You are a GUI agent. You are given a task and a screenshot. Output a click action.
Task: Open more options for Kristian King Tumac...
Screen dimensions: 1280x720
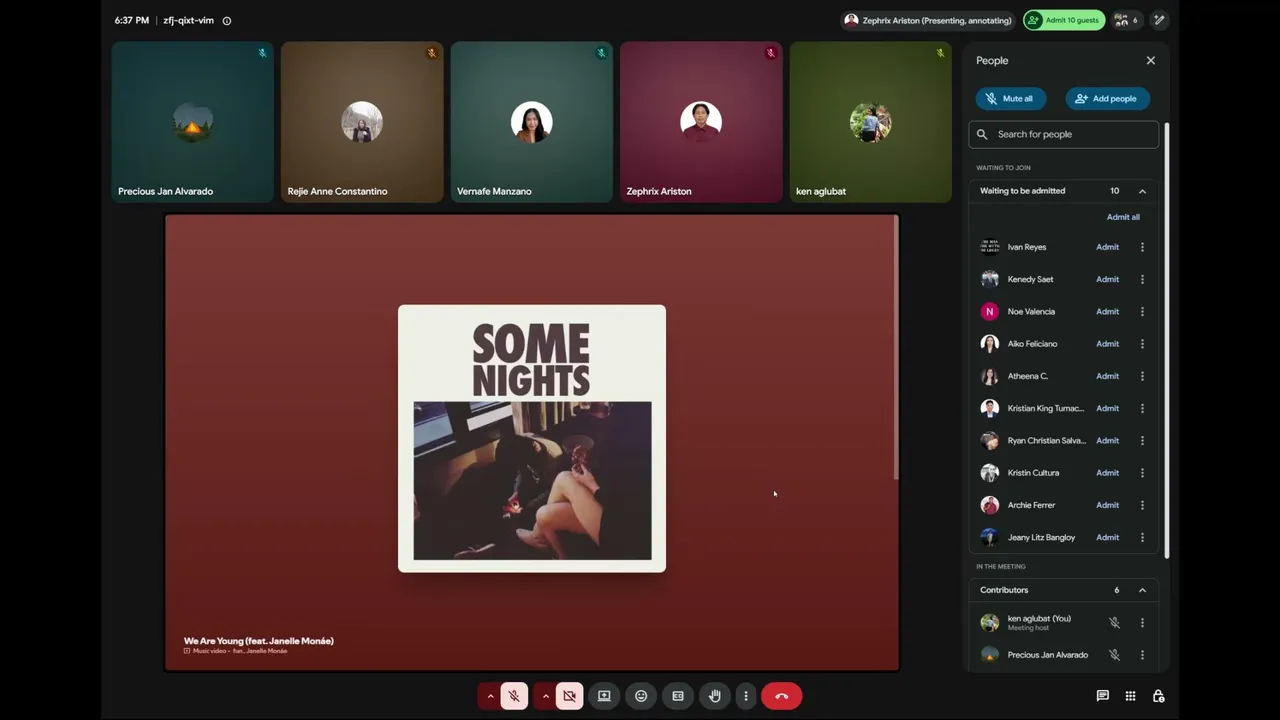coord(1142,408)
